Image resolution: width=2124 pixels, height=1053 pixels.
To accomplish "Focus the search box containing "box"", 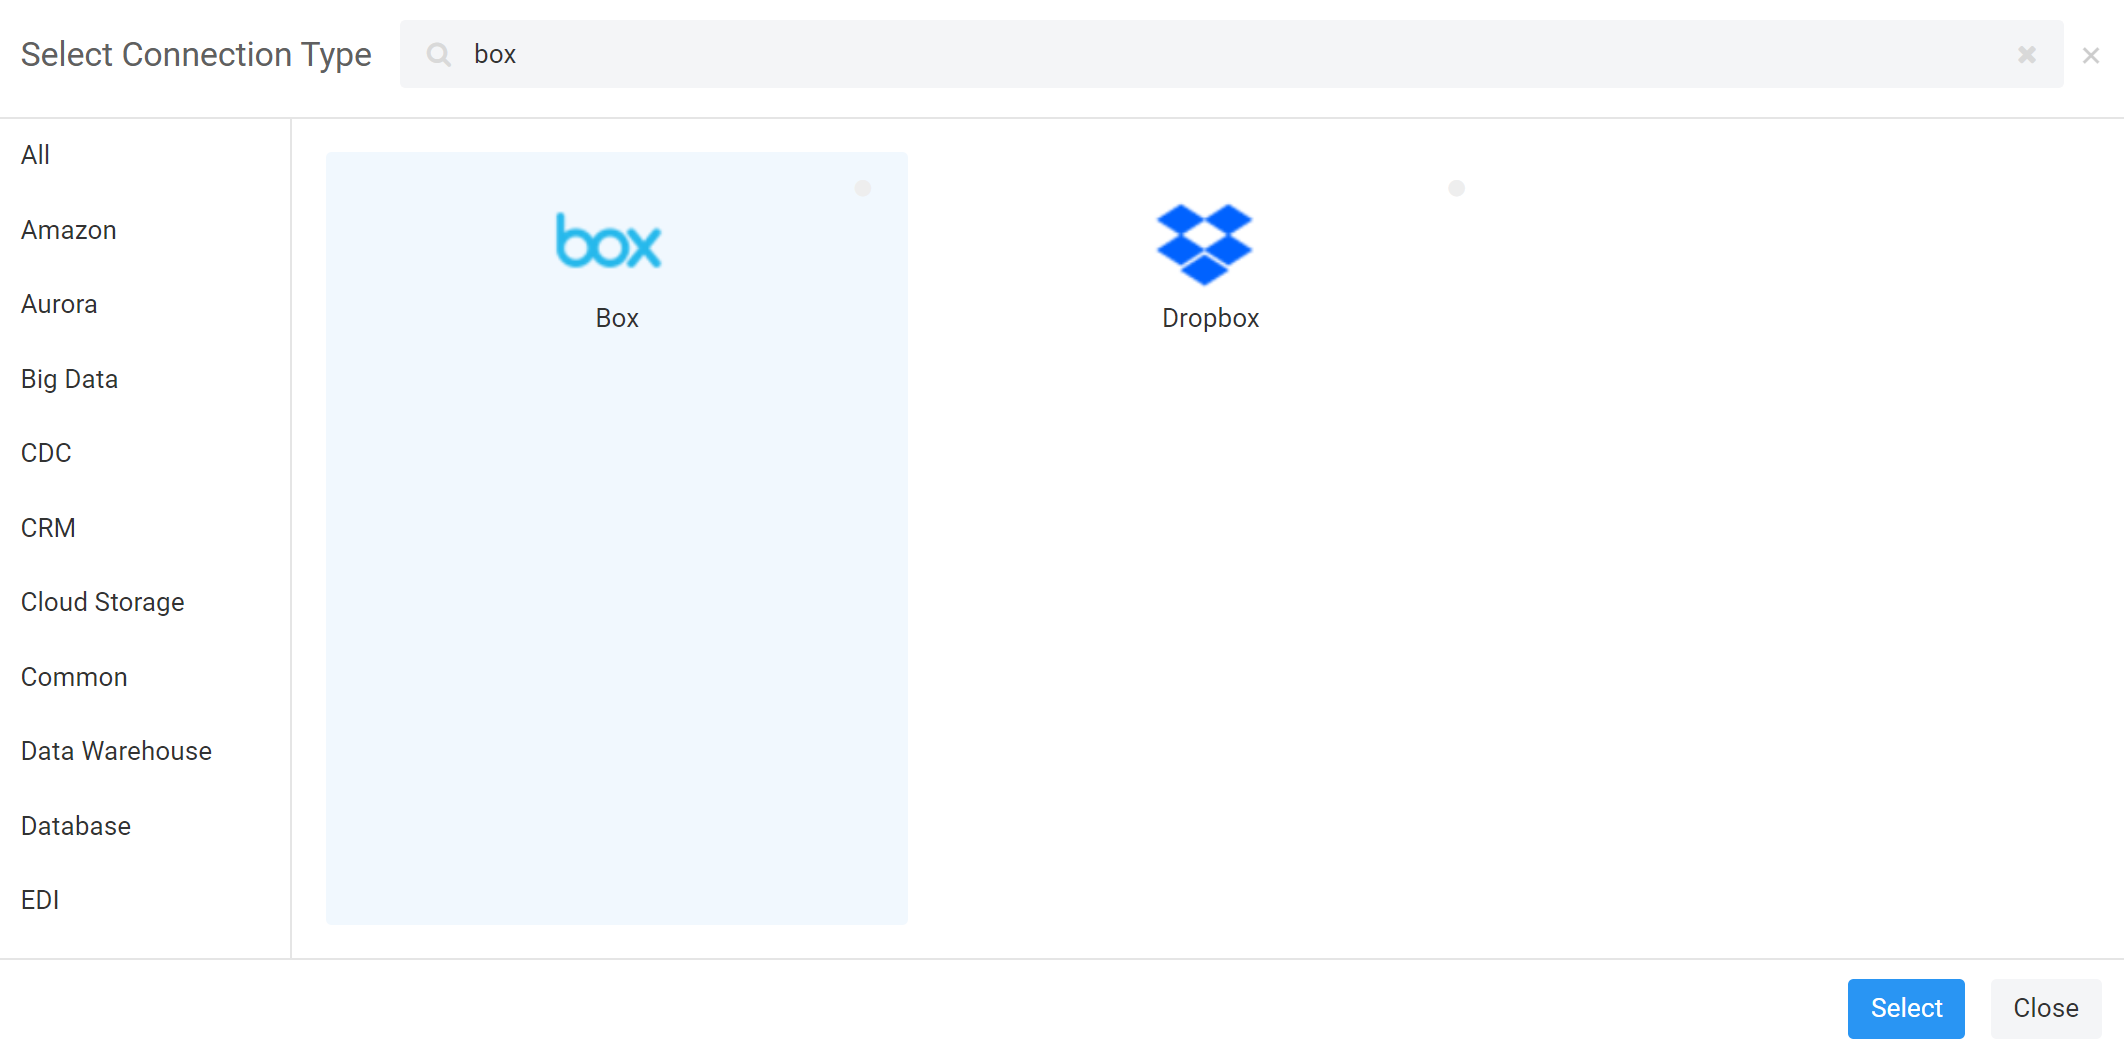I will click(1232, 54).
